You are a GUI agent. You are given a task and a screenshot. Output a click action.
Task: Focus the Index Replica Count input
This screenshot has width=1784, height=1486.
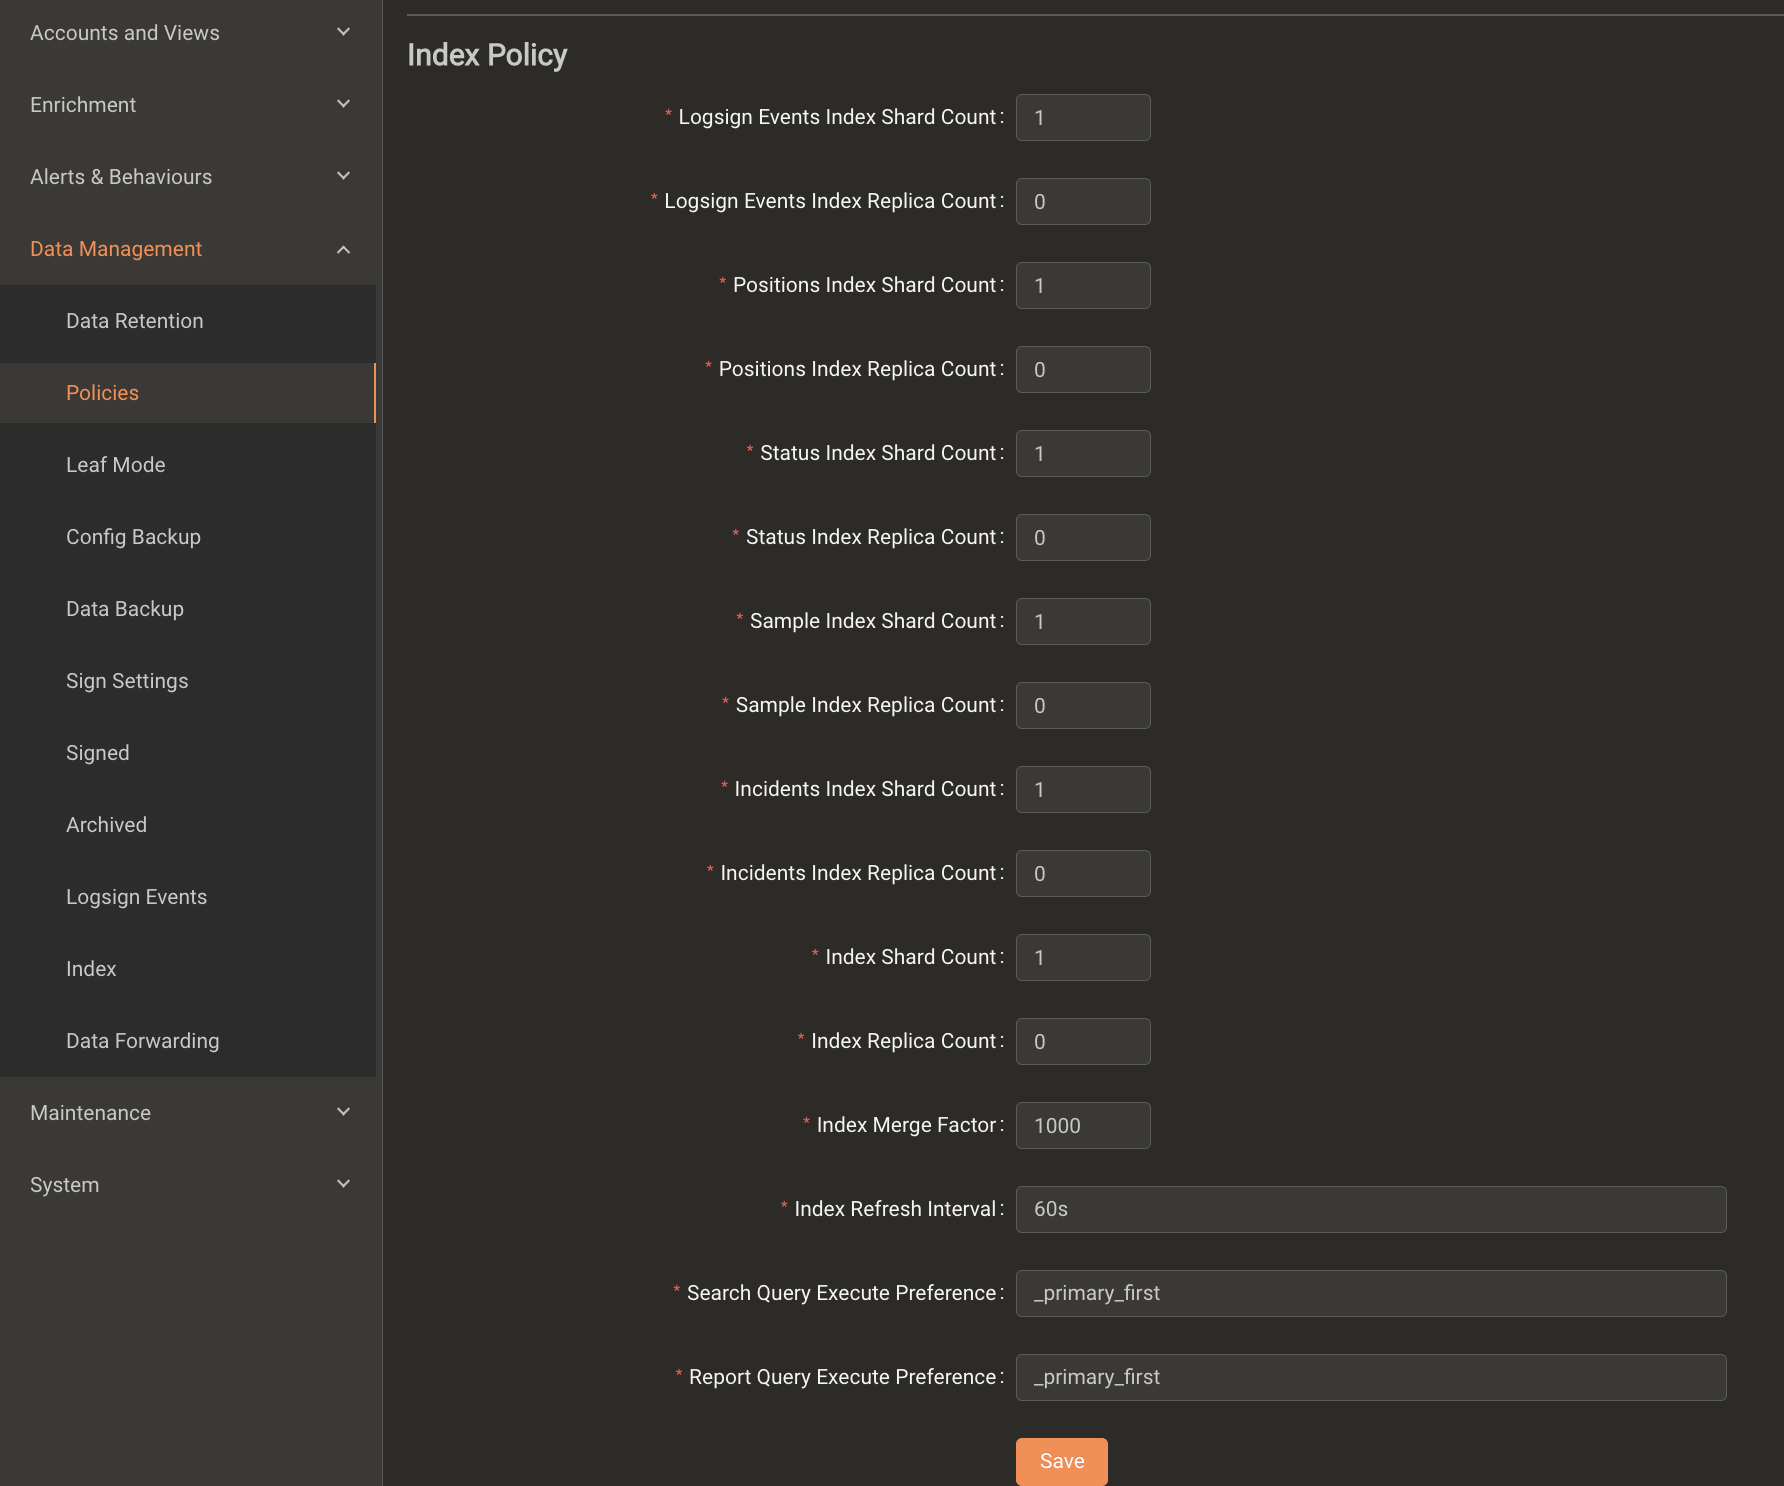pos(1083,1042)
